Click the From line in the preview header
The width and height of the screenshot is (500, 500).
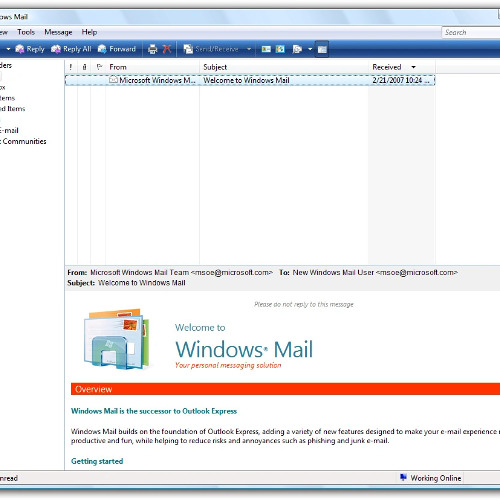[170, 272]
